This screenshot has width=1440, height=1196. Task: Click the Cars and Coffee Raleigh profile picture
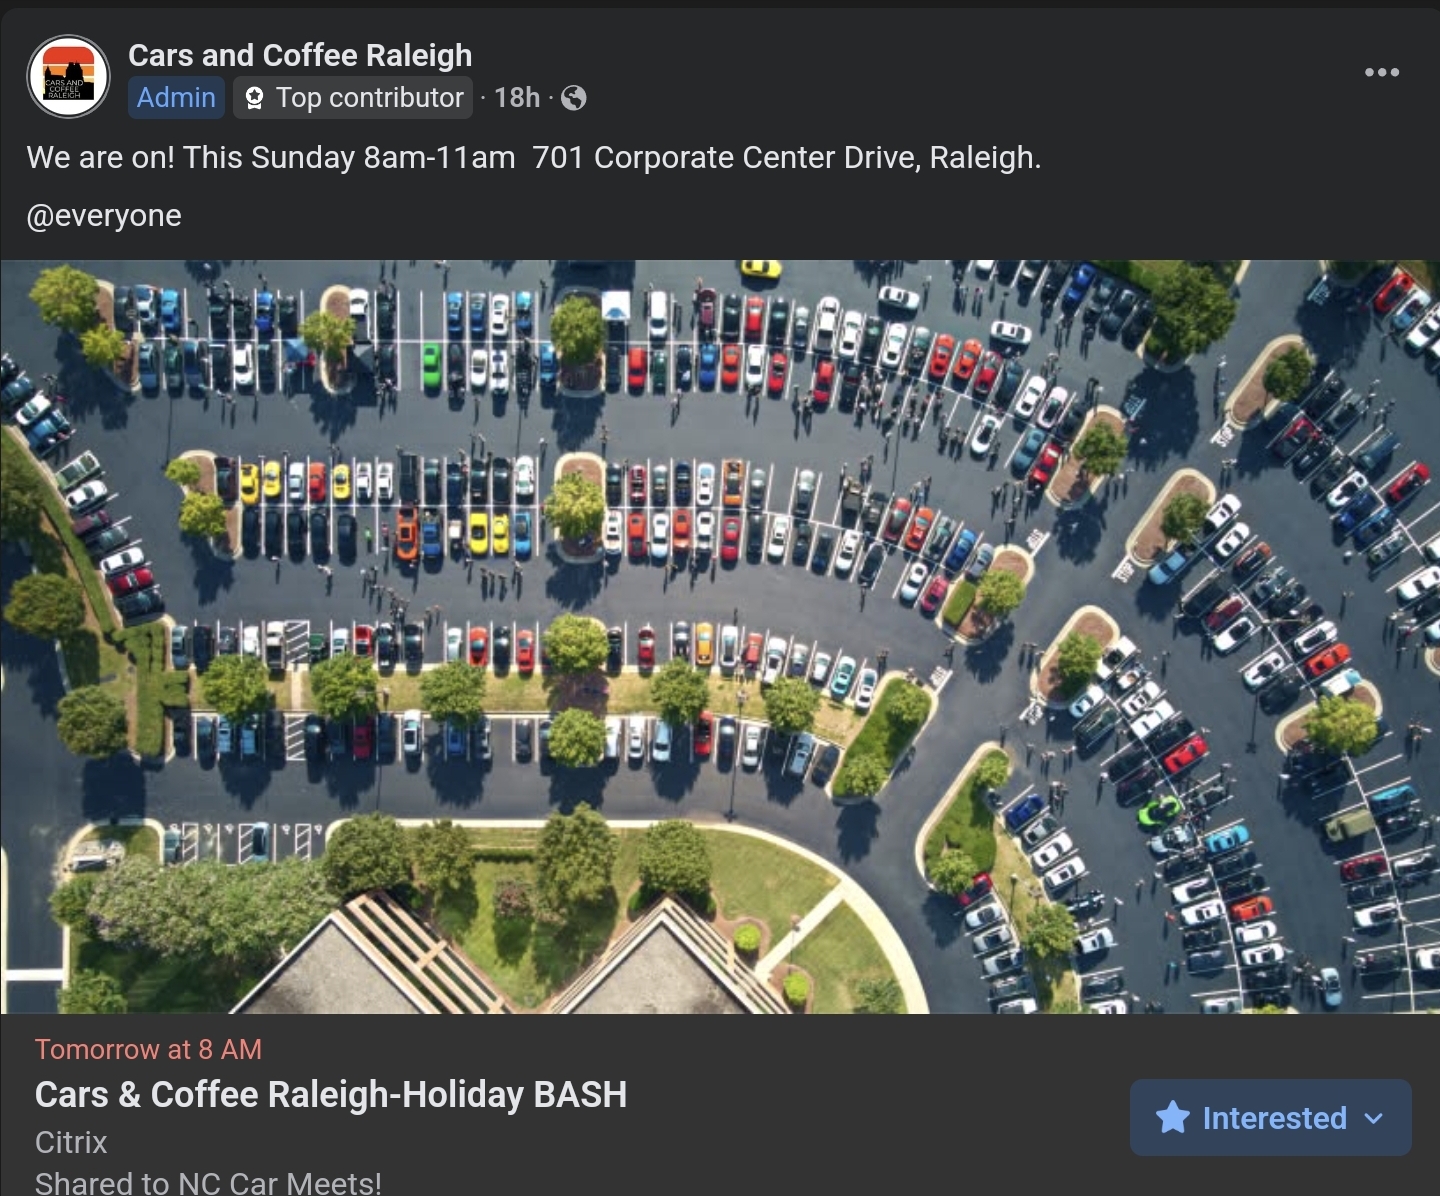[68, 77]
